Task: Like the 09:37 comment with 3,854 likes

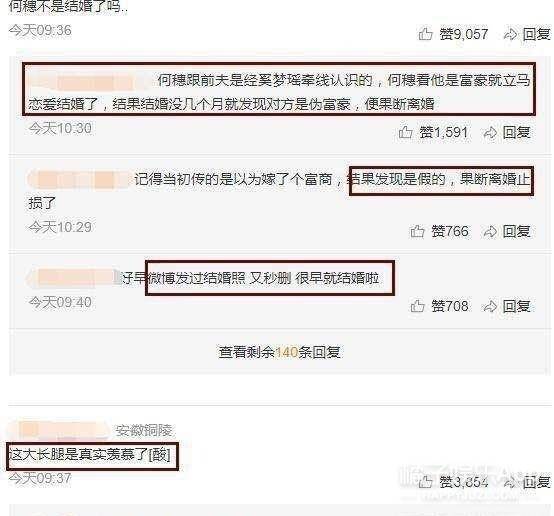Action: click(425, 482)
